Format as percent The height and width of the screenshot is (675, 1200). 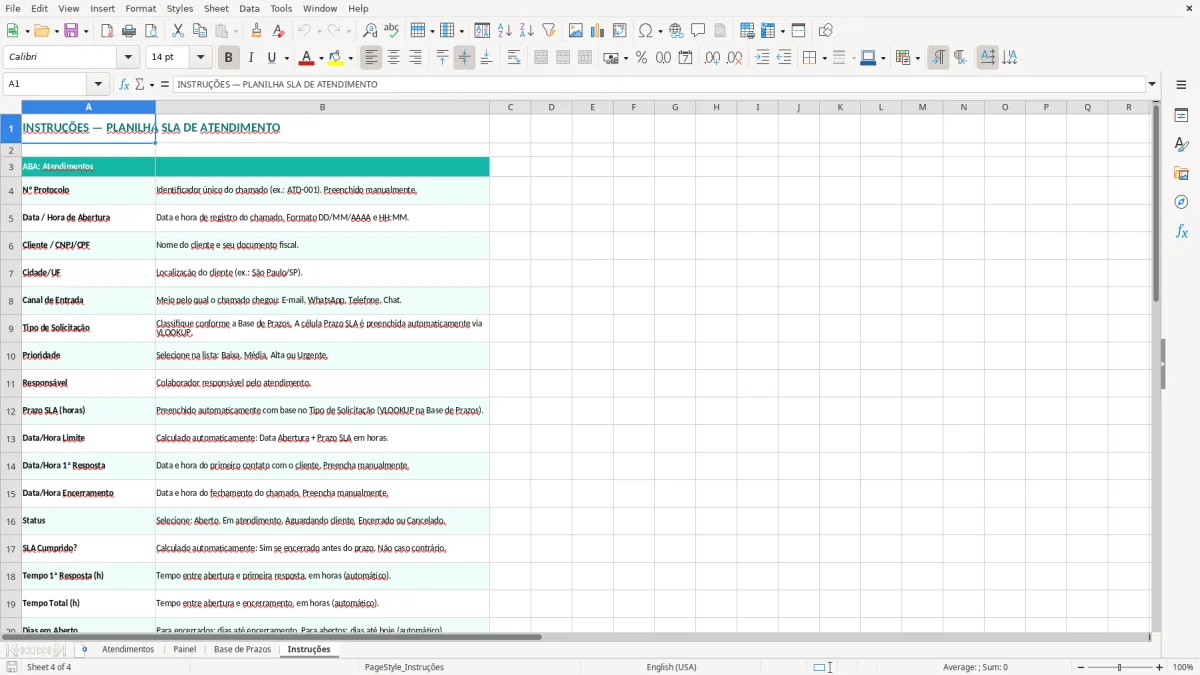[641, 58]
